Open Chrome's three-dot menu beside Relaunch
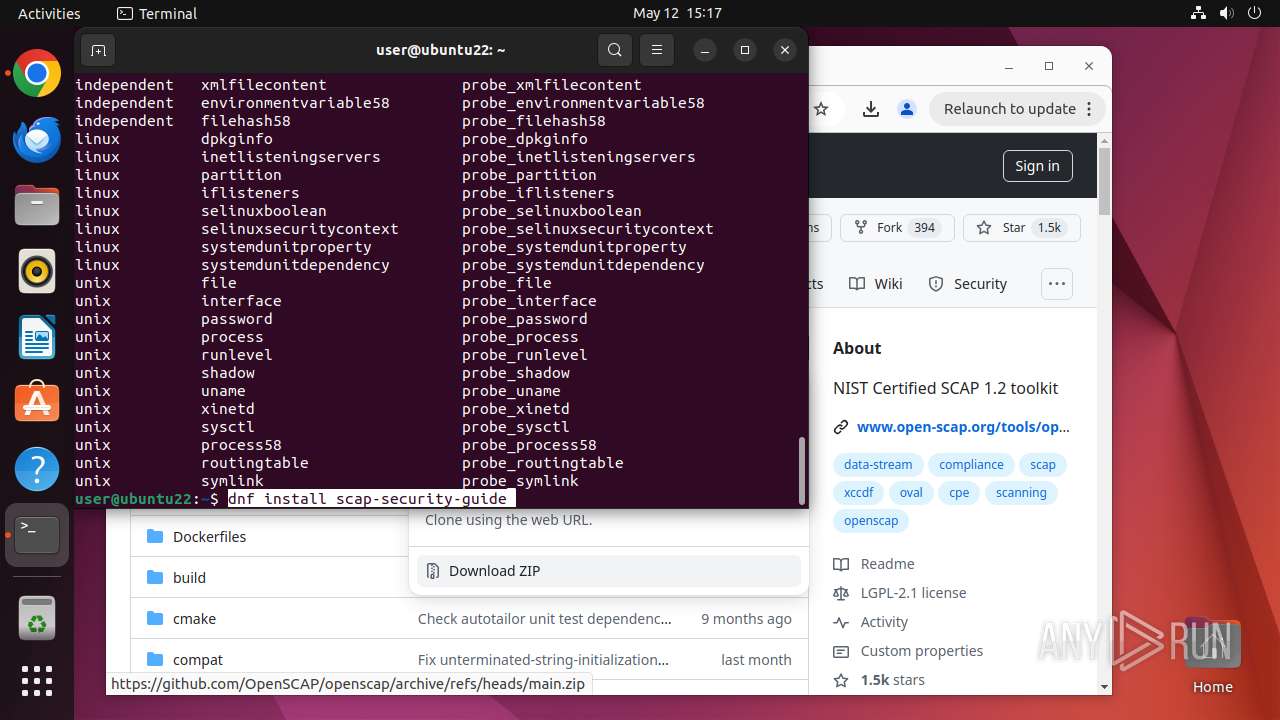 pyautogui.click(x=1090, y=109)
